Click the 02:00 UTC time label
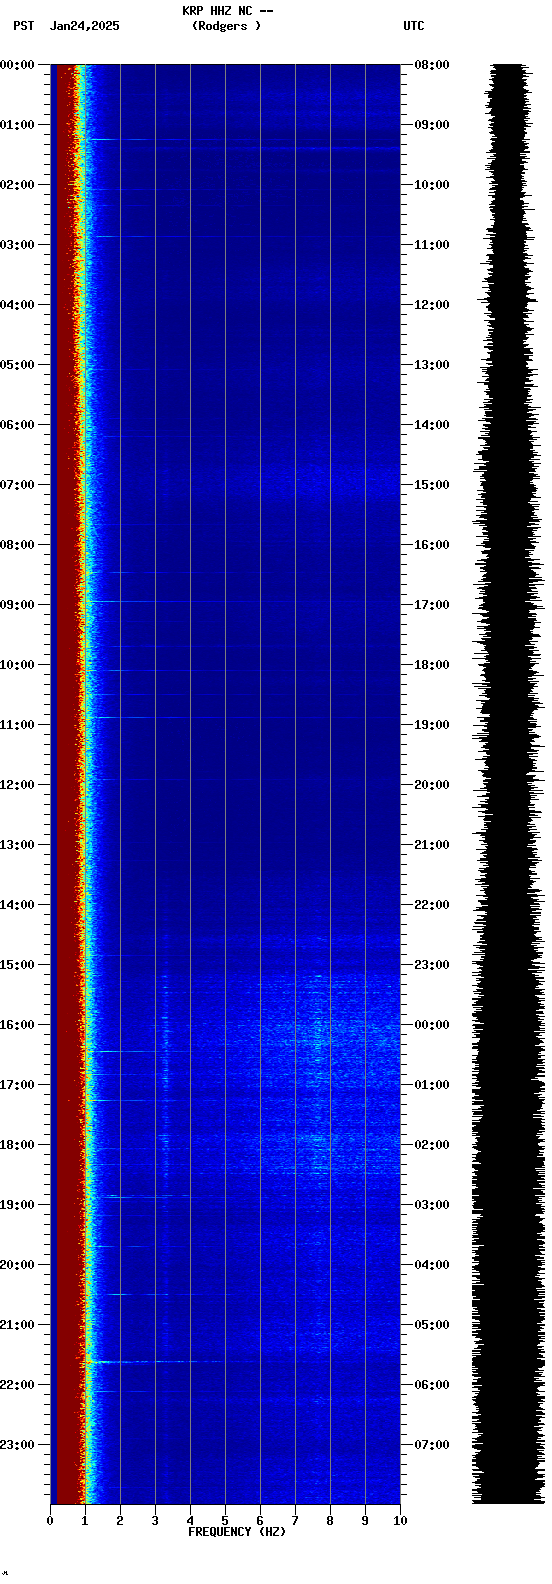This screenshot has width=552, height=1584. click(432, 1145)
